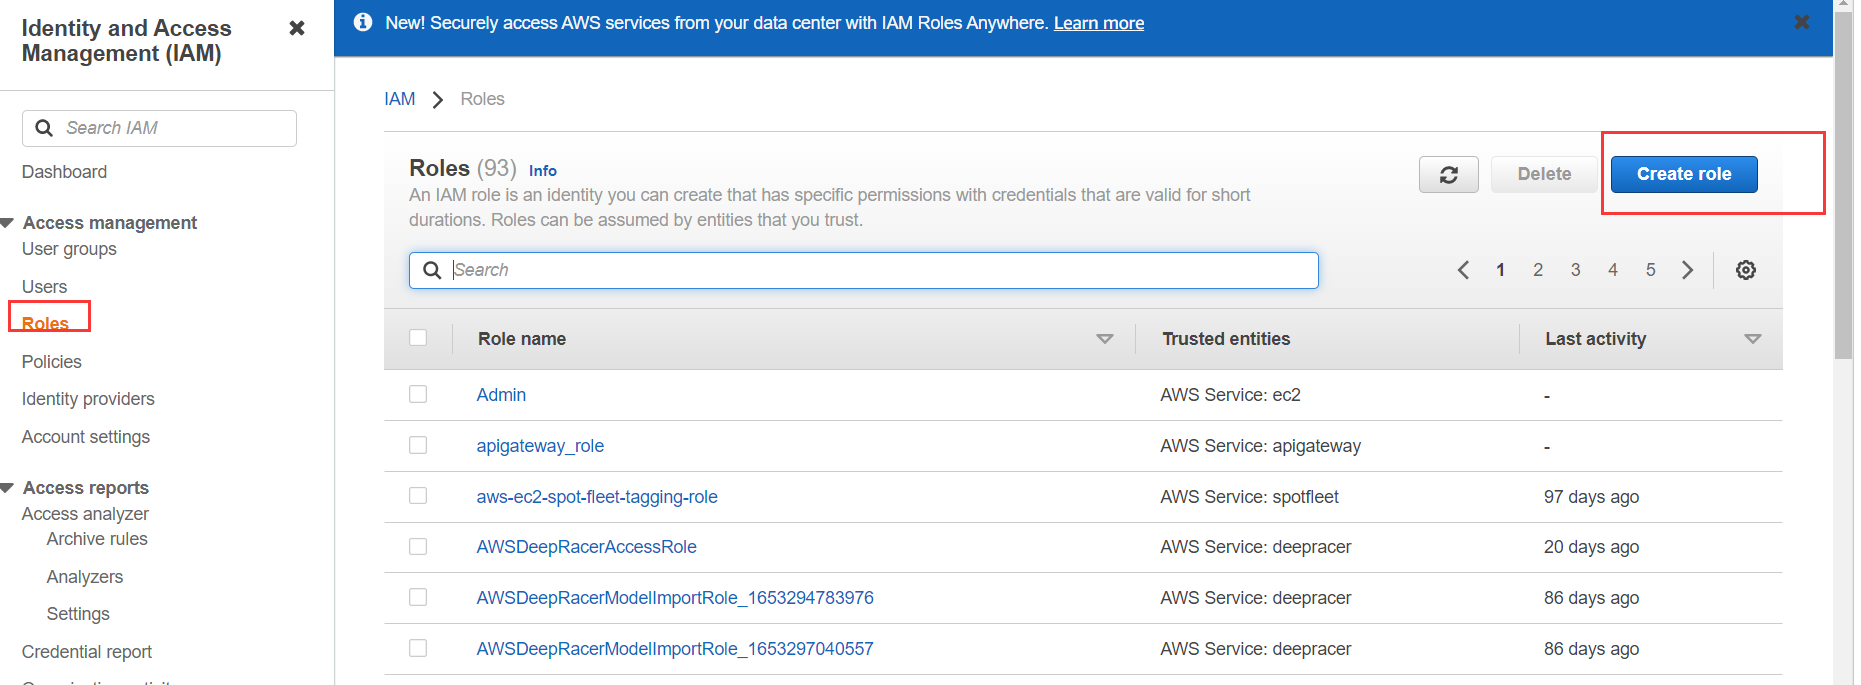Screen dimensions: 1861x685
Task: Click the disabled Delete button
Action: click(x=1544, y=174)
